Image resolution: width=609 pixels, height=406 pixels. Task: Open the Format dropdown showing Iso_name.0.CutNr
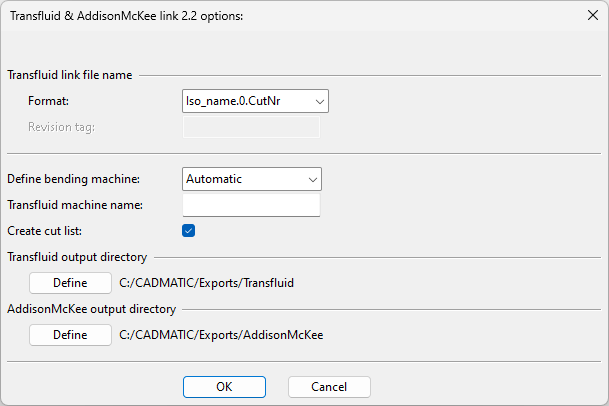(255, 100)
